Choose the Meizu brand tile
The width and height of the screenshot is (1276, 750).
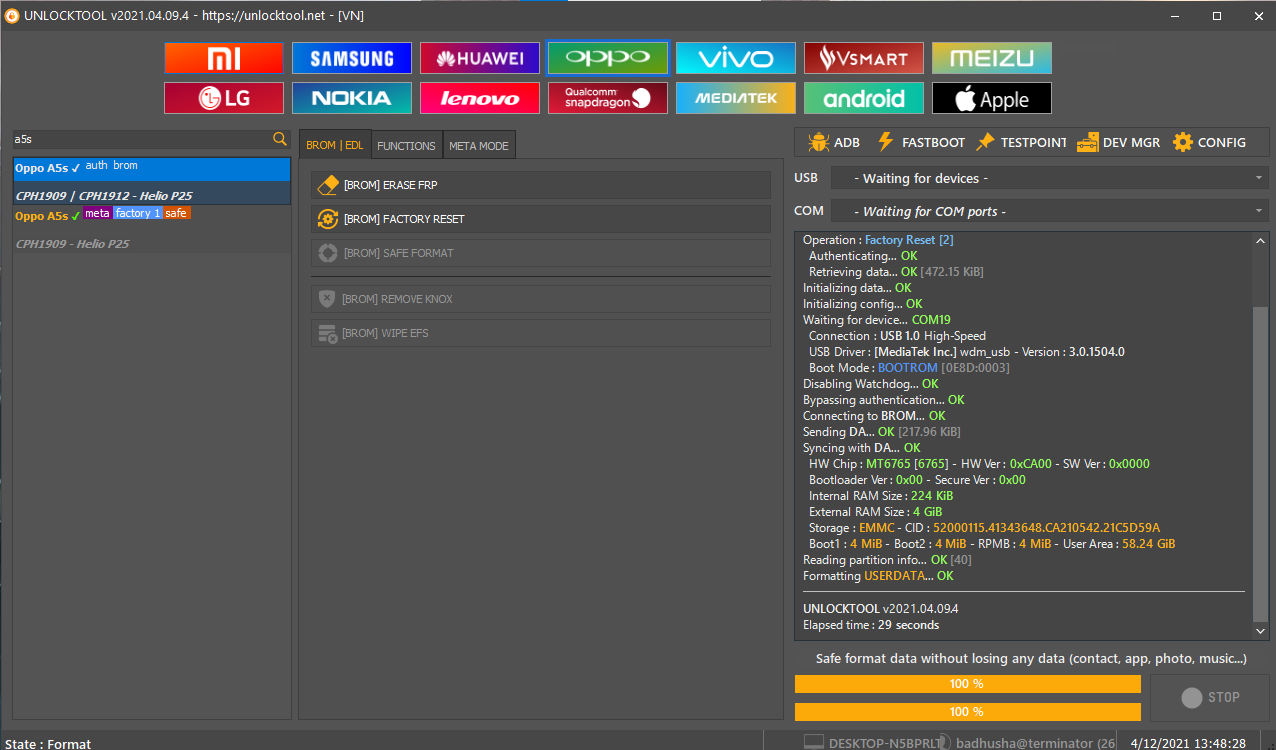(x=992, y=58)
